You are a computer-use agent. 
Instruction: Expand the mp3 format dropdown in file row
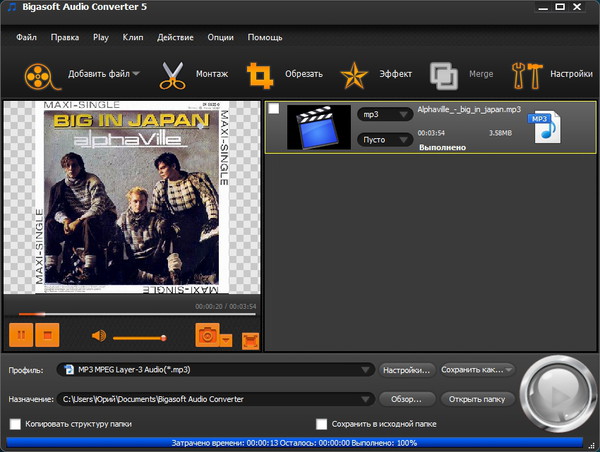(x=385, y=114)
